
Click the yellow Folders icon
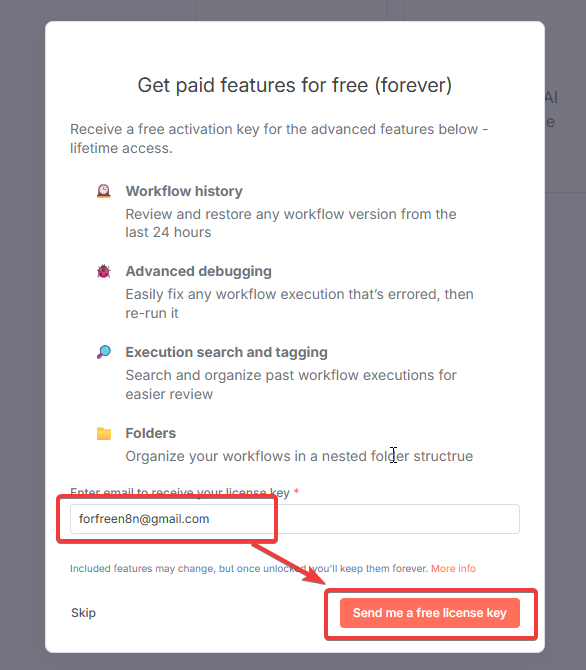click(x=103, y=433)
